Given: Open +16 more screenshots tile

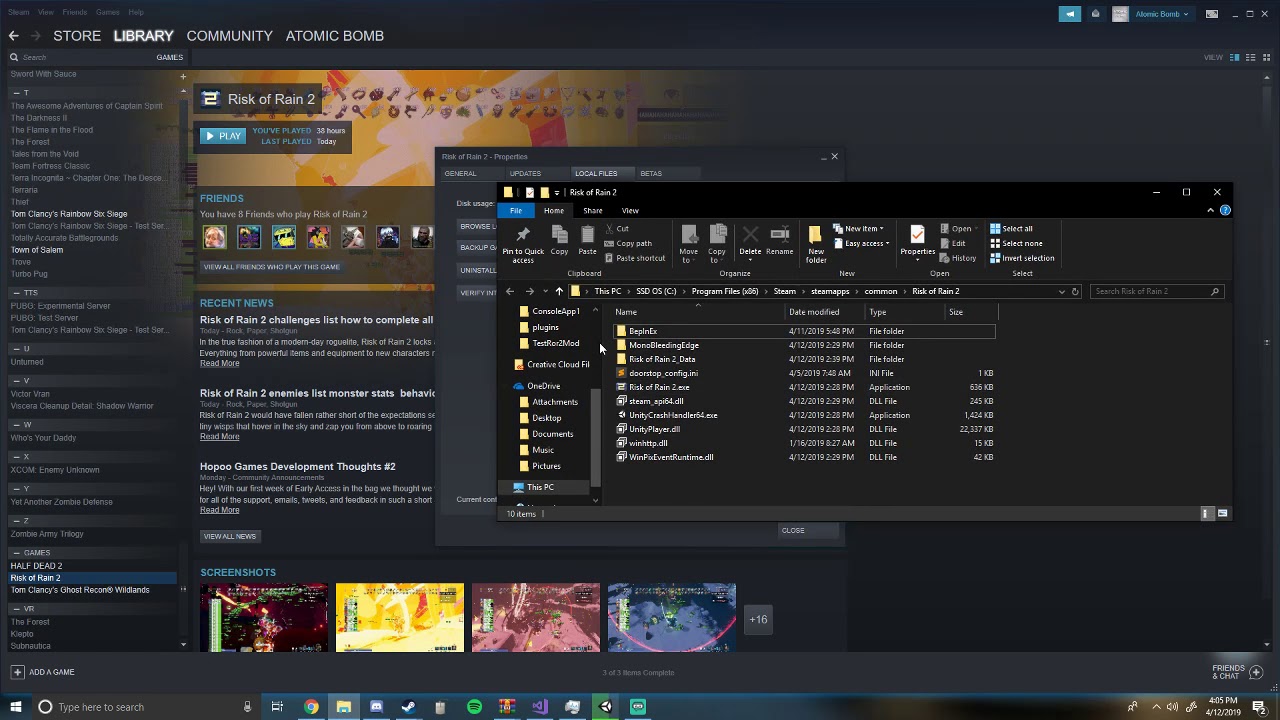Looking at the screenshot, I should click(758, 619).
